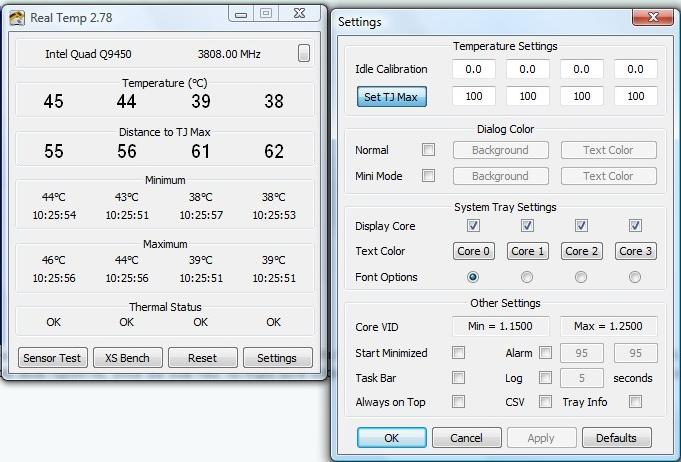
Task: Click first Alarm temperature field showing 95
Action: [x=582, y=353]
